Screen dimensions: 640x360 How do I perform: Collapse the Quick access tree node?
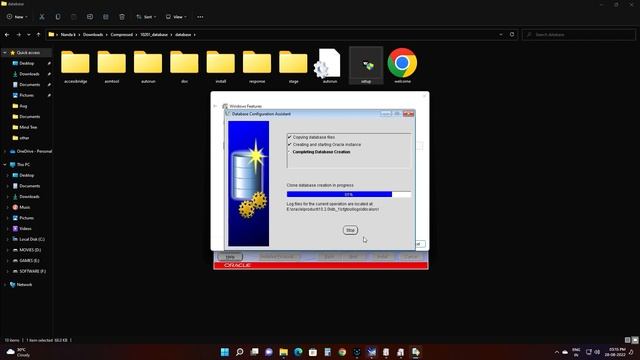(5, 53)
